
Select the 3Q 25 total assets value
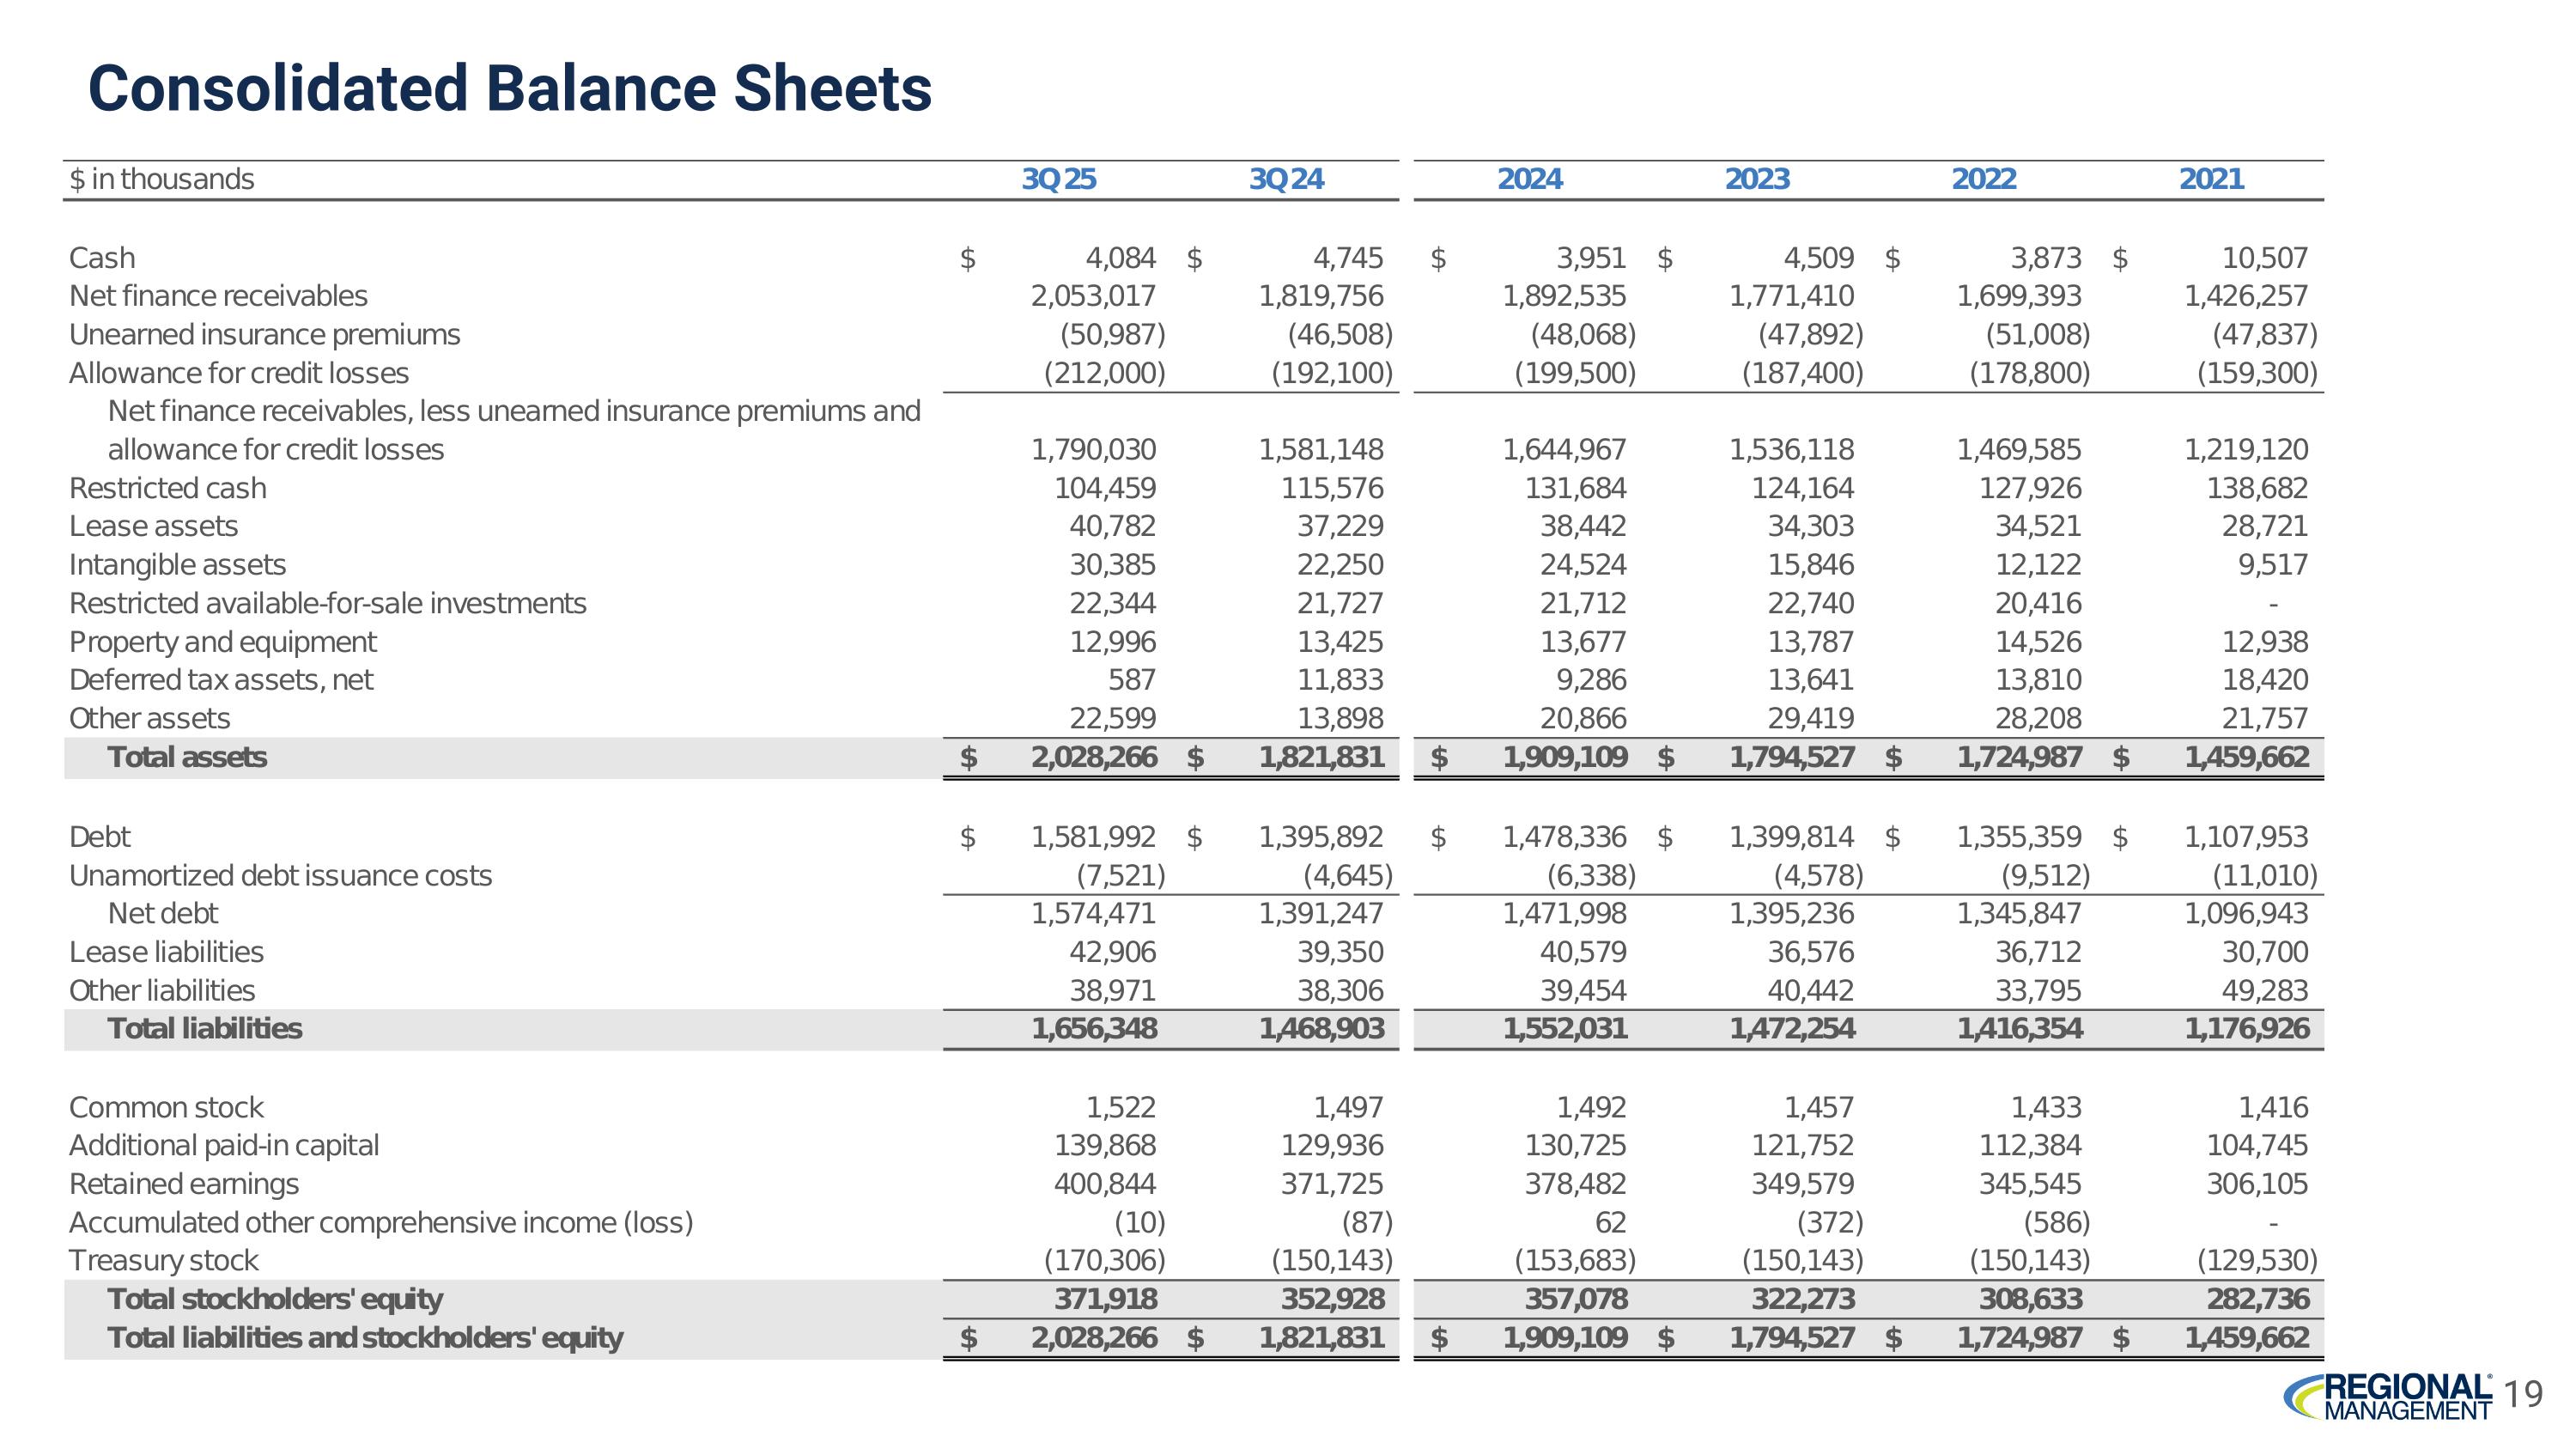1094,757
